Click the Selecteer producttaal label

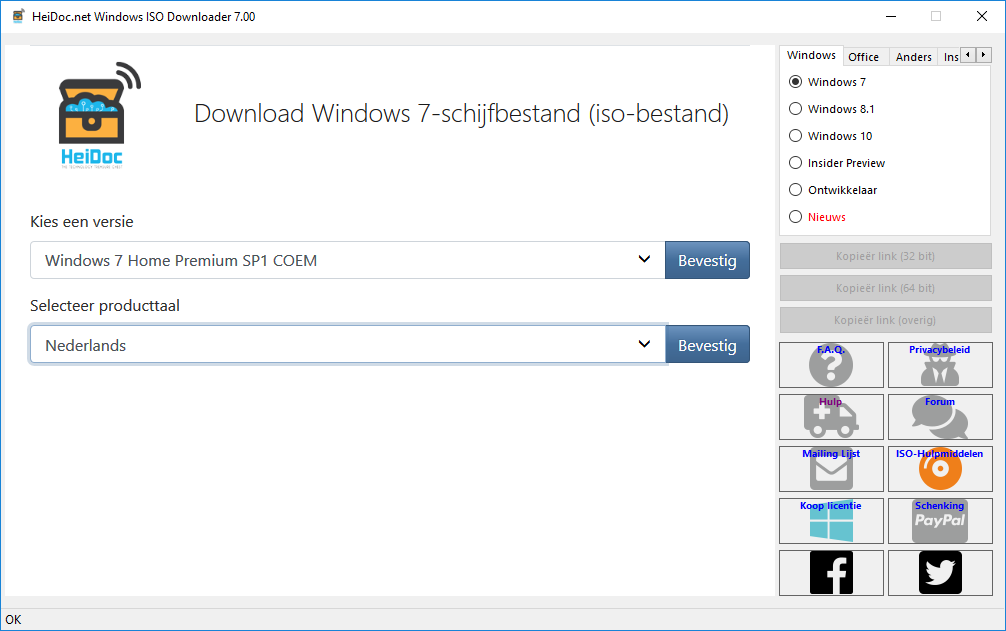pyautogui.click(x=105, y=306)
